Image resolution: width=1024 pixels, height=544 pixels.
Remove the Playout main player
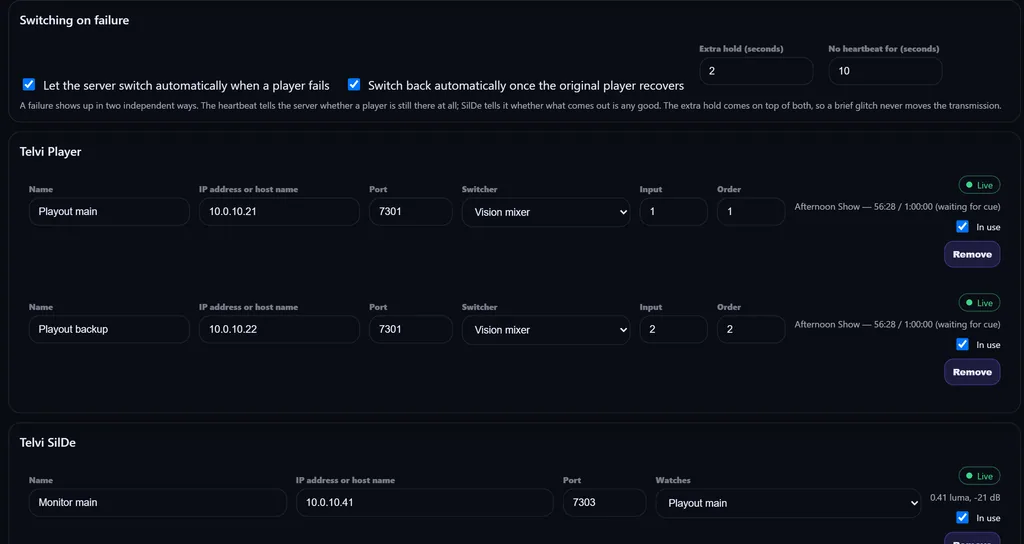click(x=972, y=254)
